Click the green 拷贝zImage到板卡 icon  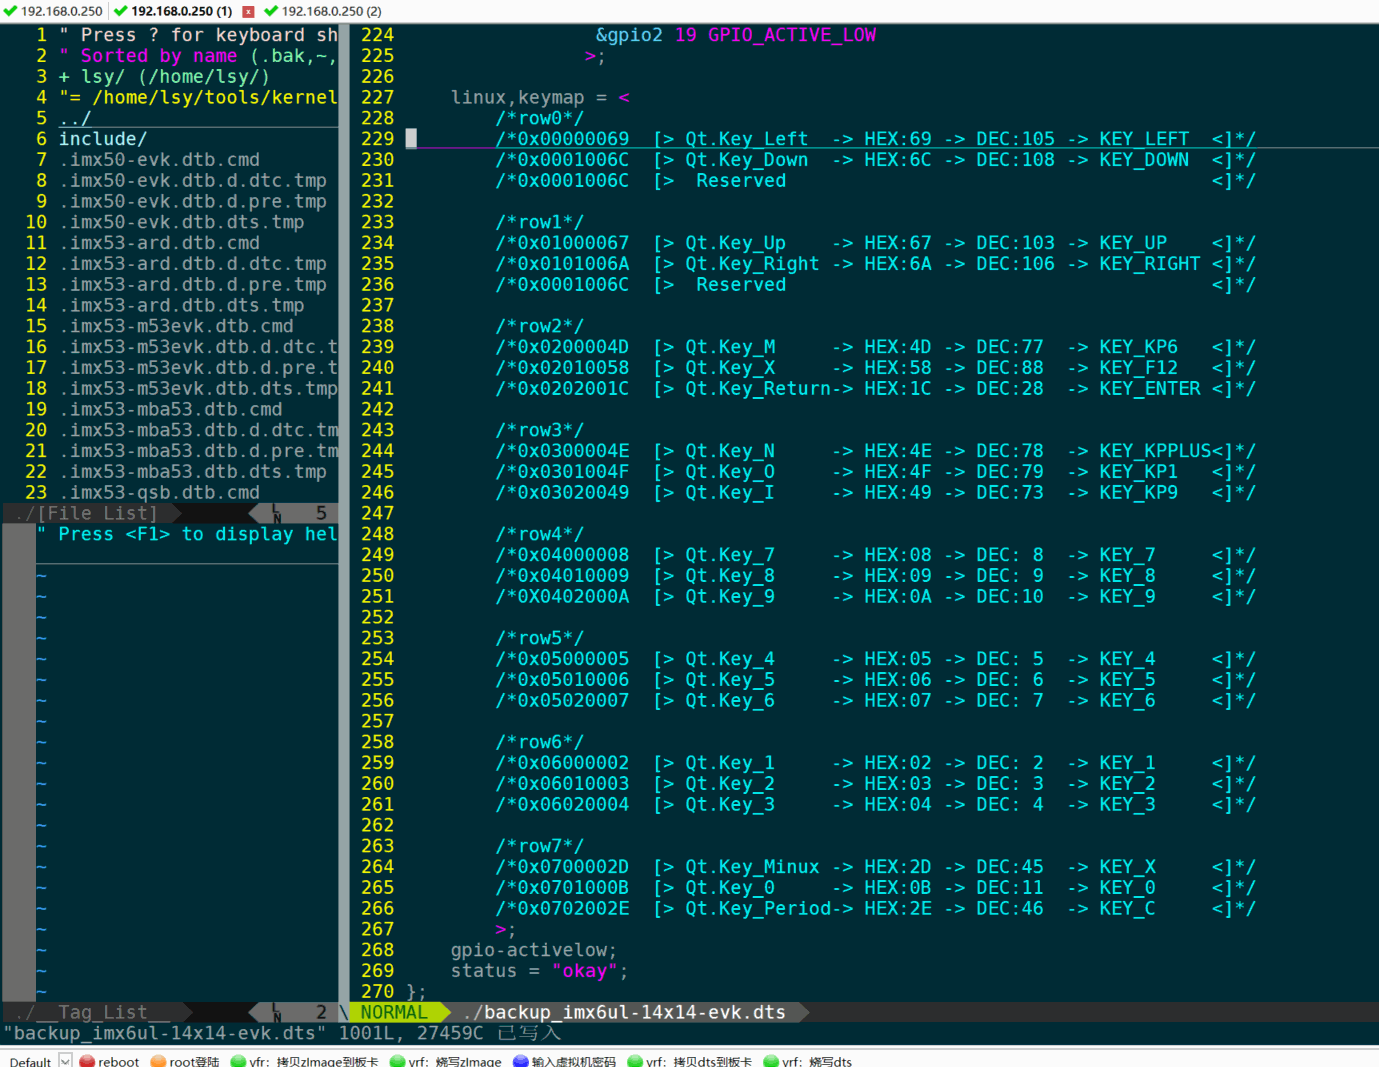click(x=238, y=1061)
